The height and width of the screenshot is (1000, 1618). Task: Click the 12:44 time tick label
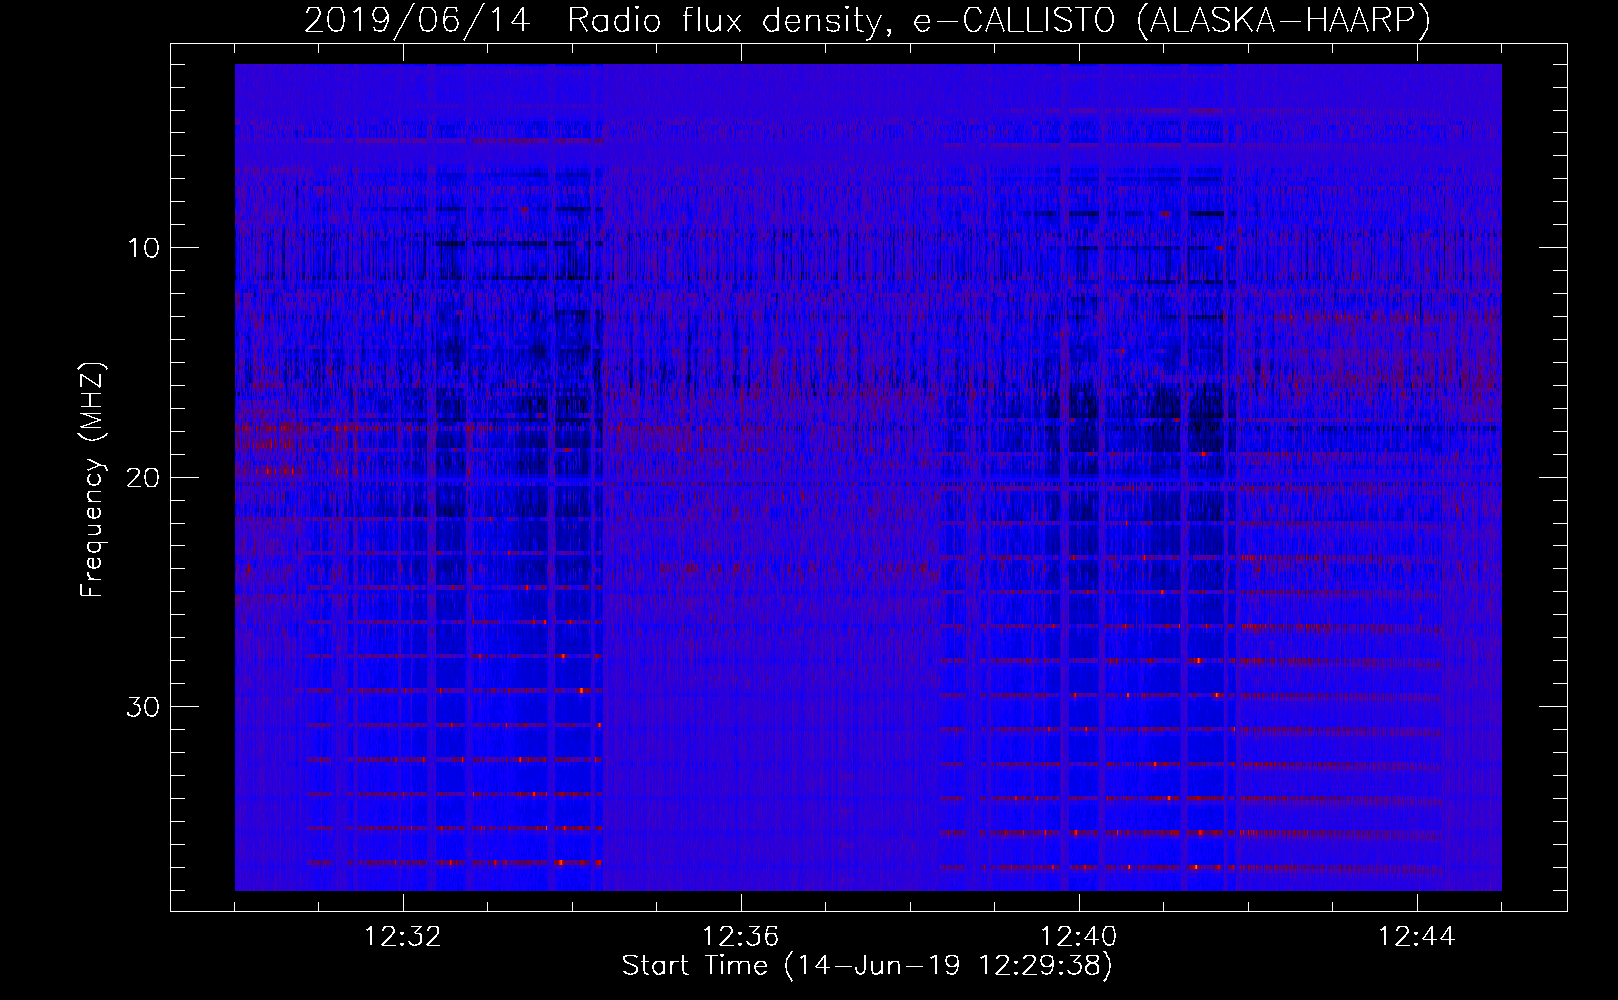click(1417, 937)
